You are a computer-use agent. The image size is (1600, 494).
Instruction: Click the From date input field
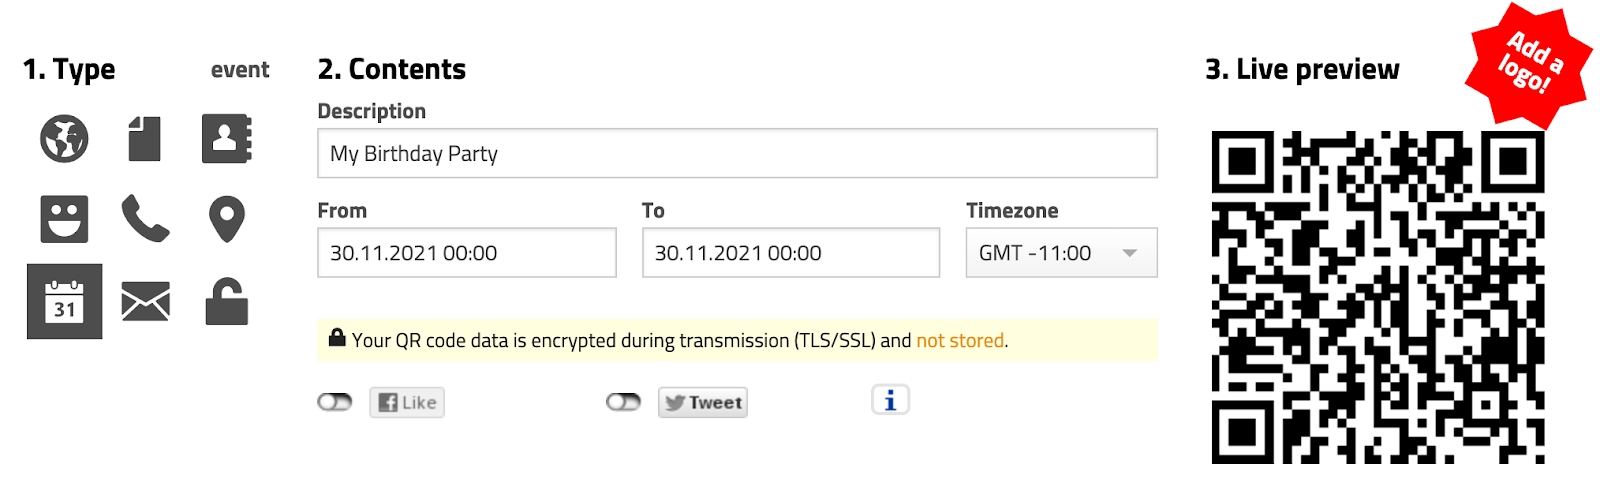coord(467,253)
